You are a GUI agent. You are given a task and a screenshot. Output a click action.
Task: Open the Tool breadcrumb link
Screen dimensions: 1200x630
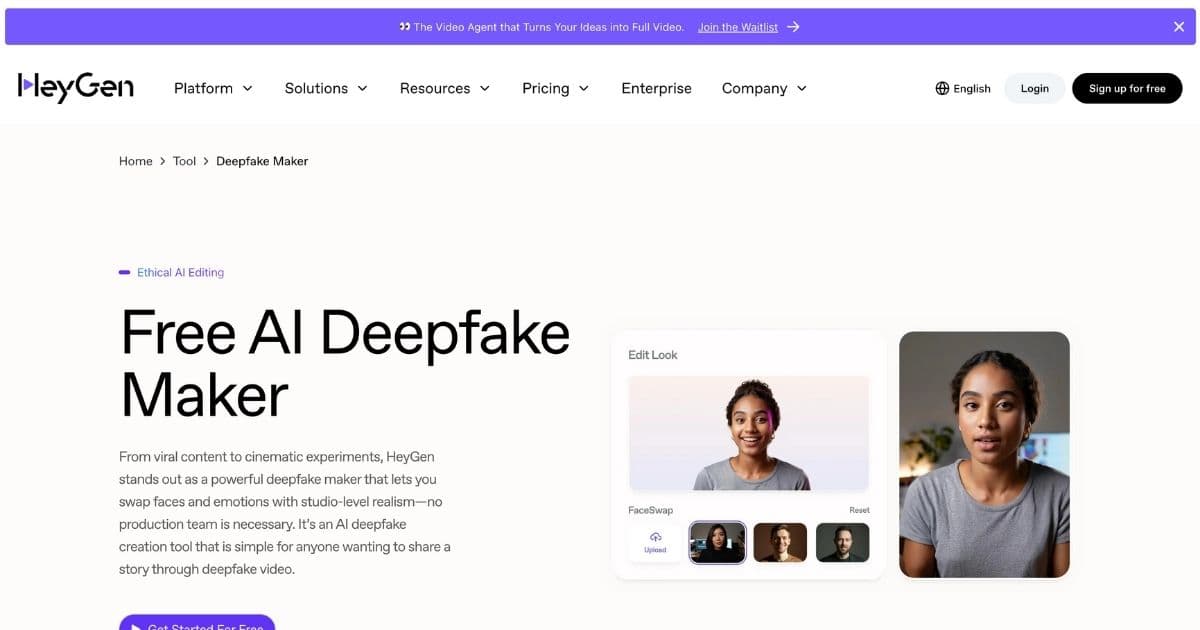184,161
